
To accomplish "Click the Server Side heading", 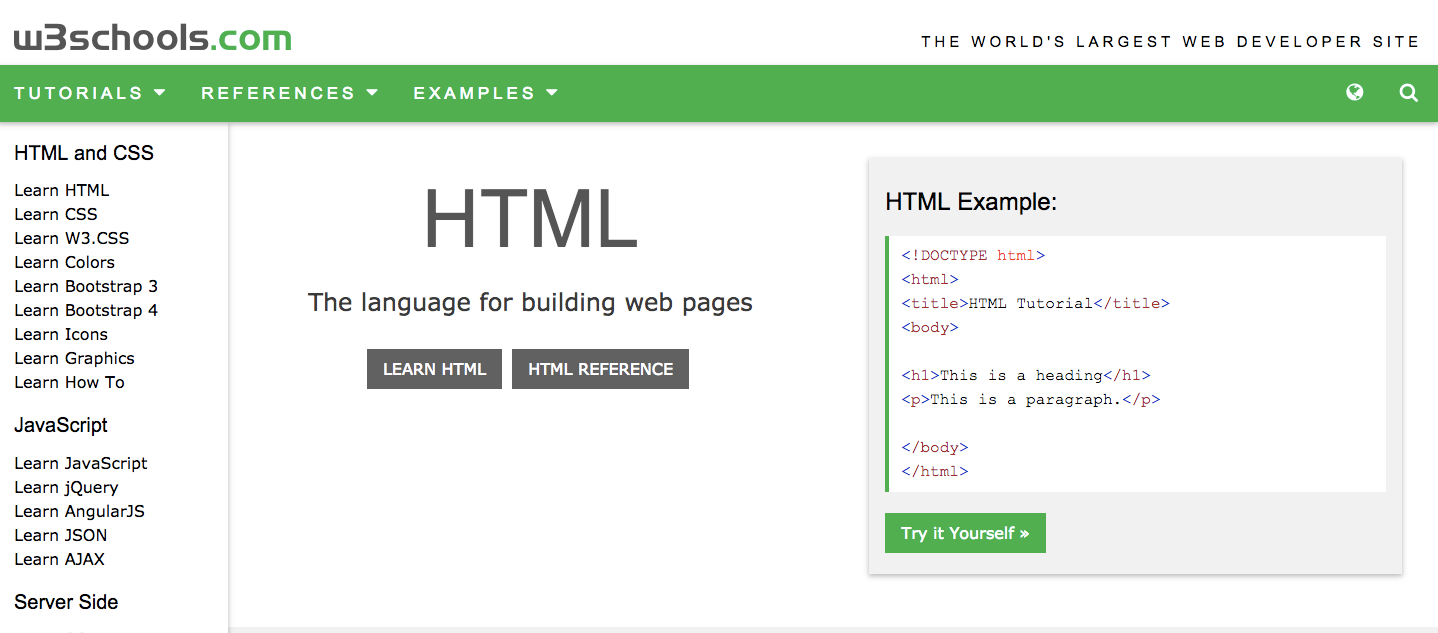I will click(x=66, y=602).
